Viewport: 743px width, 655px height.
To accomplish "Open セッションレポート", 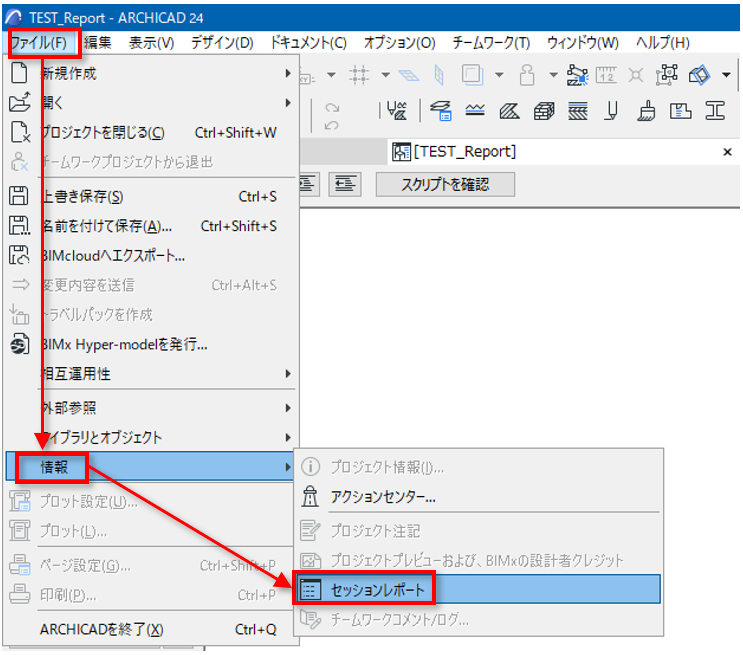I will click(x=478, y=590).
